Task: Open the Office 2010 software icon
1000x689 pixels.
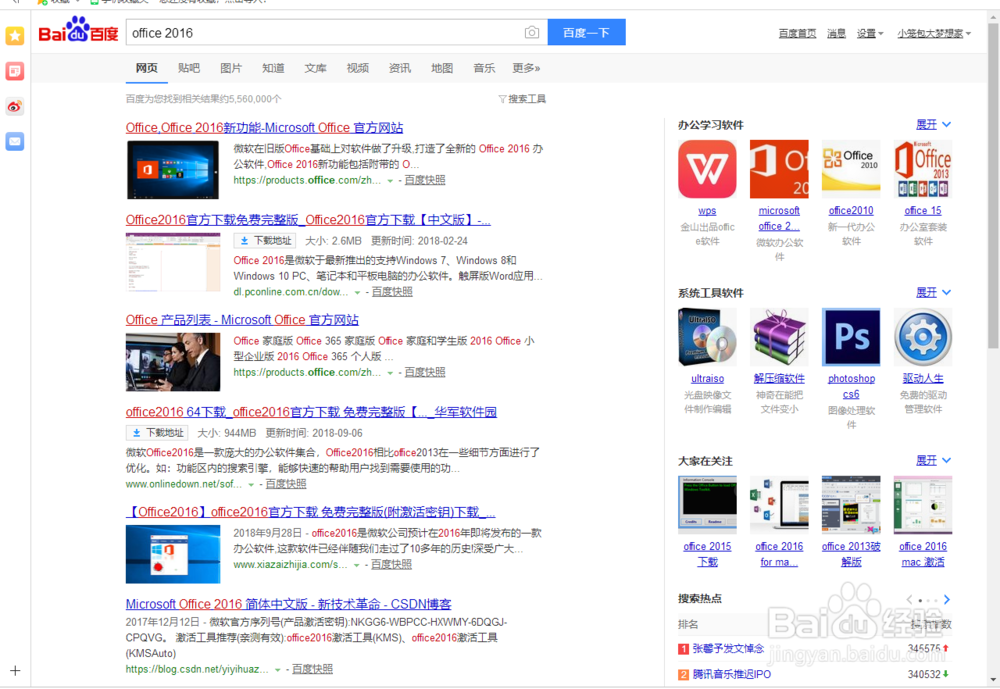Action: point(851,169)
